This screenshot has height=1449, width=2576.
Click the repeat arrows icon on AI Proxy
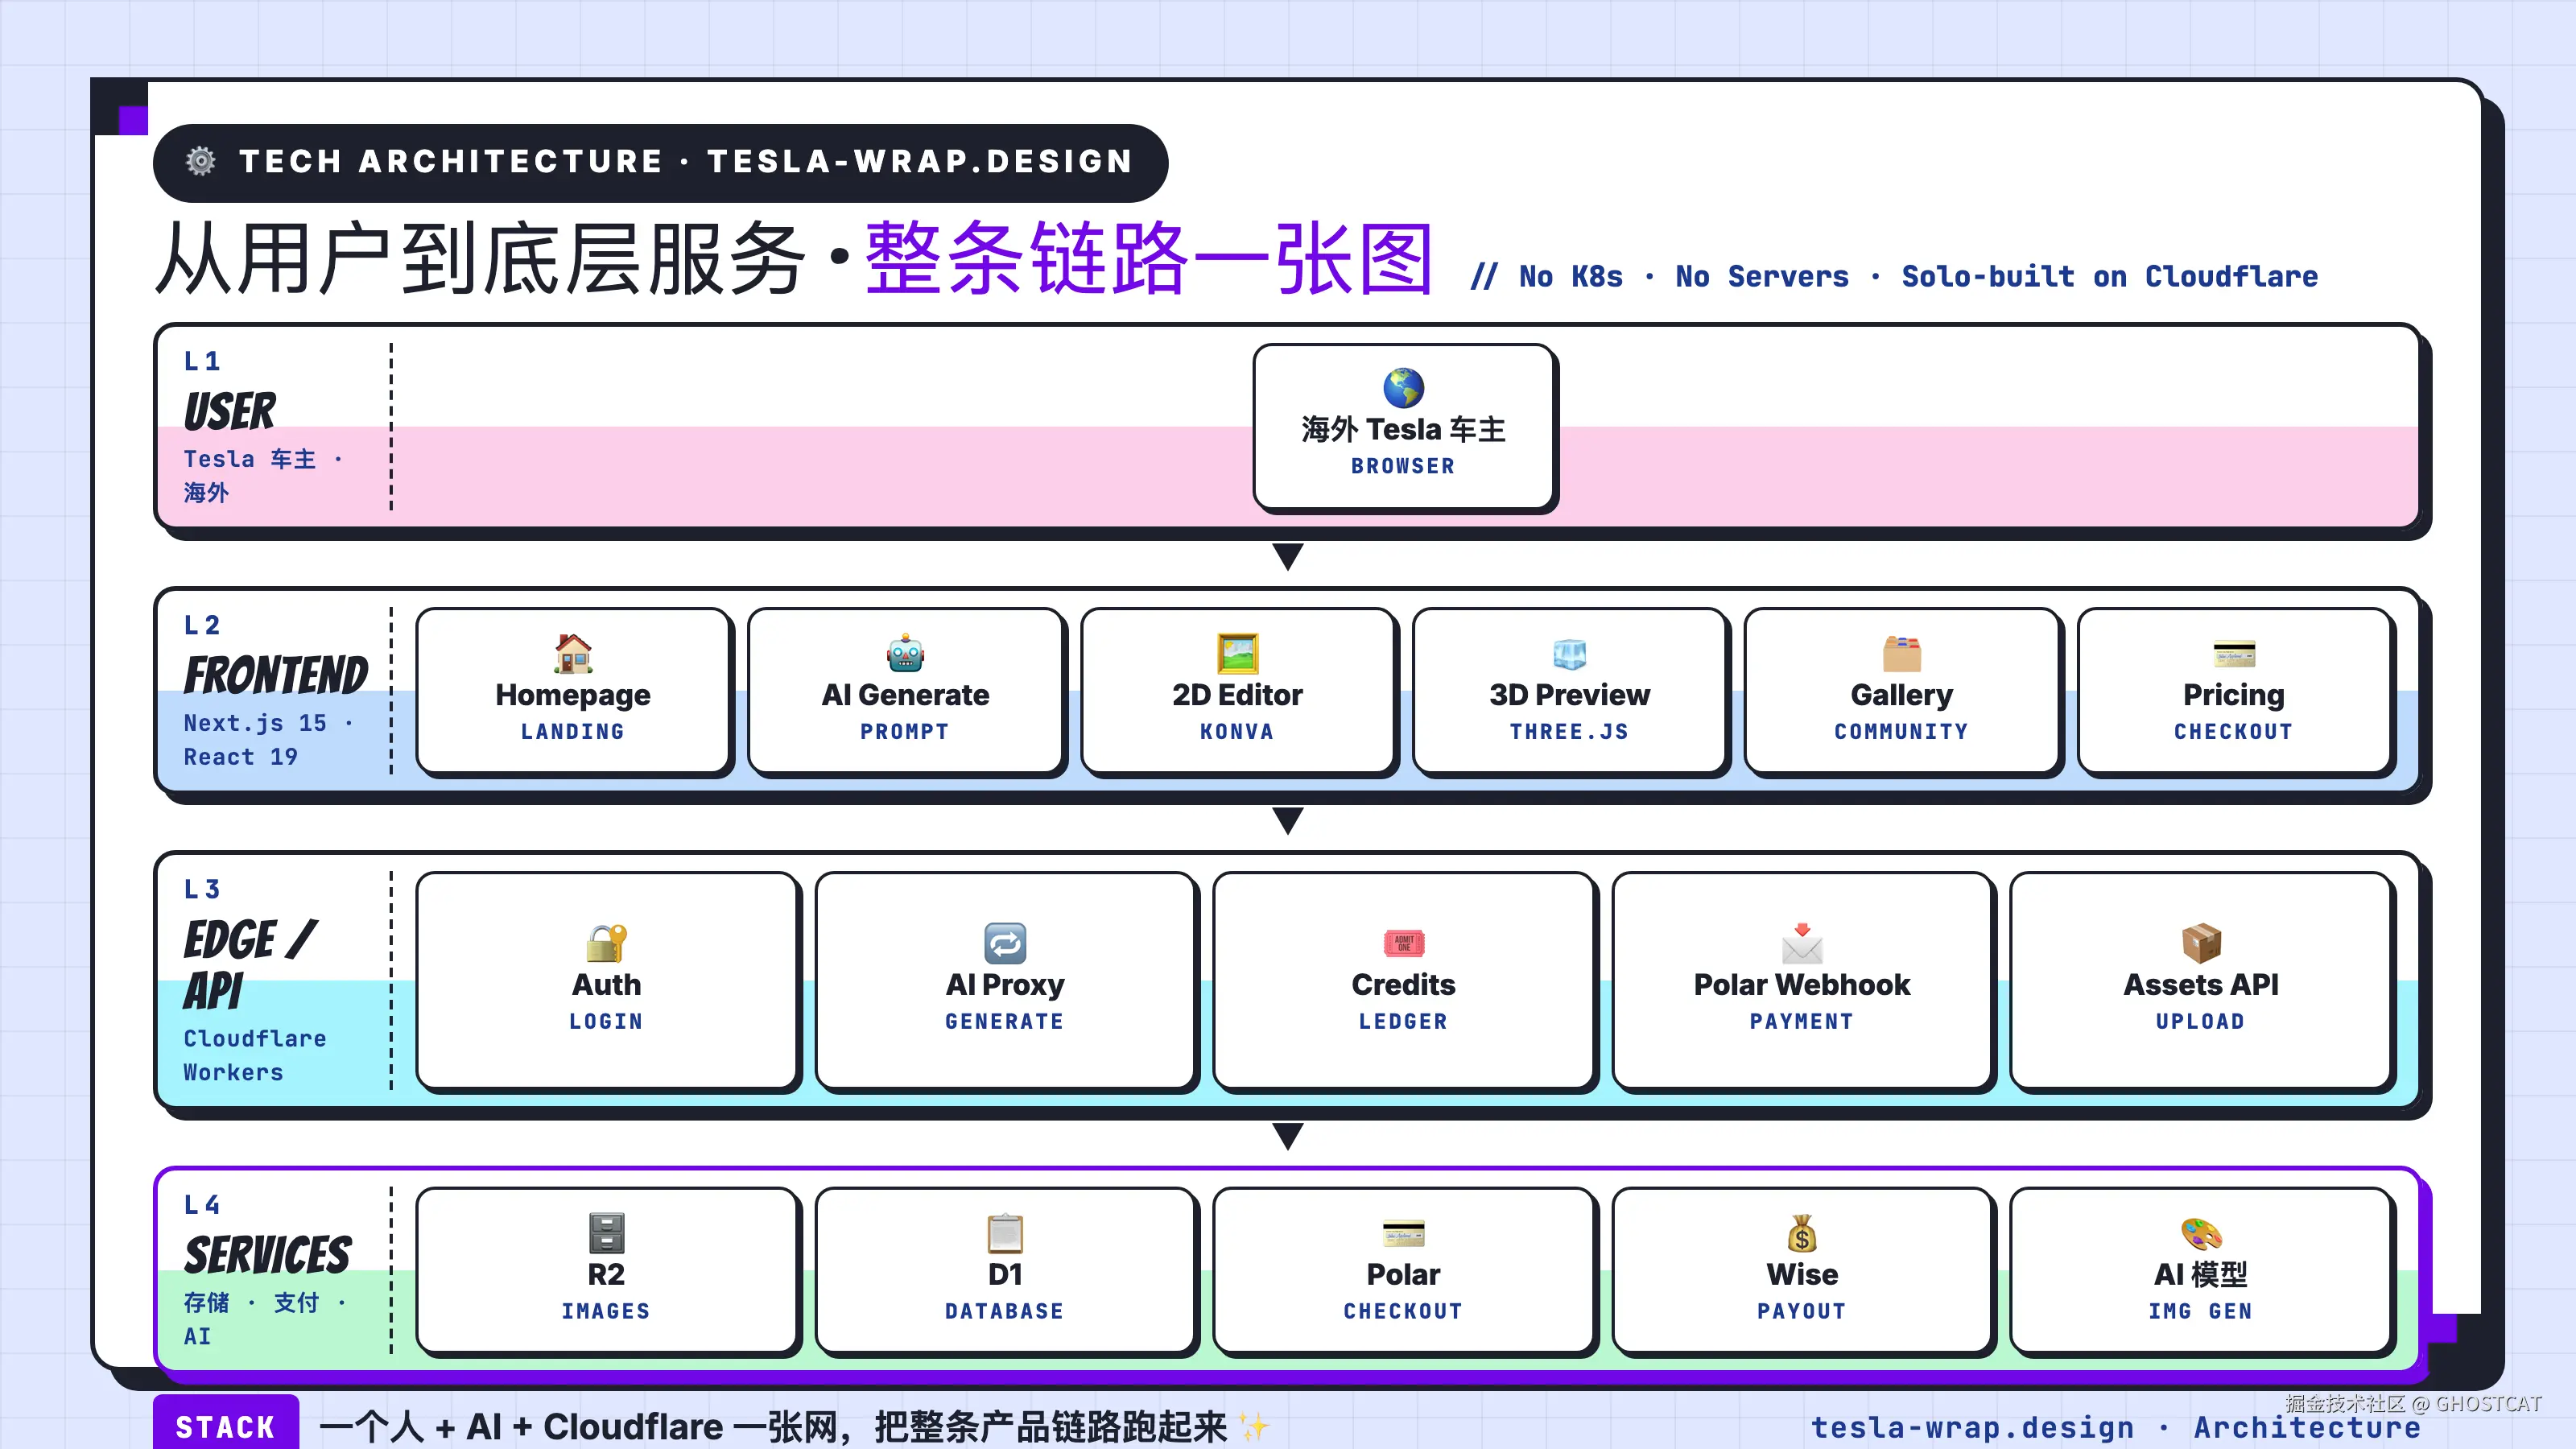pos(1005,943)
